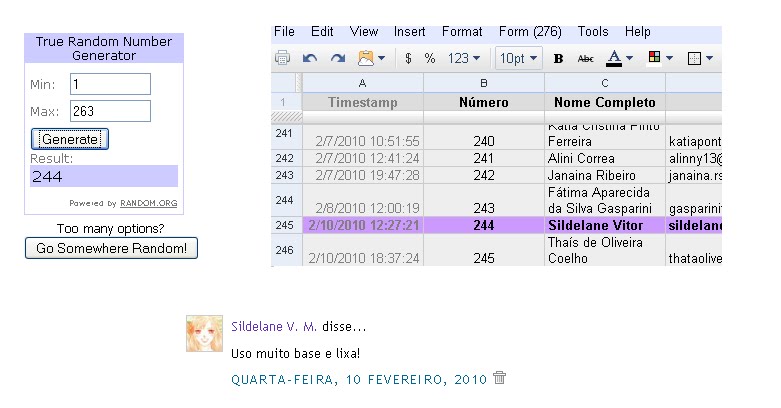This screenshot has width=781, height=408.
Task: Click the redo arrow icon
Action: coord(338,58)
